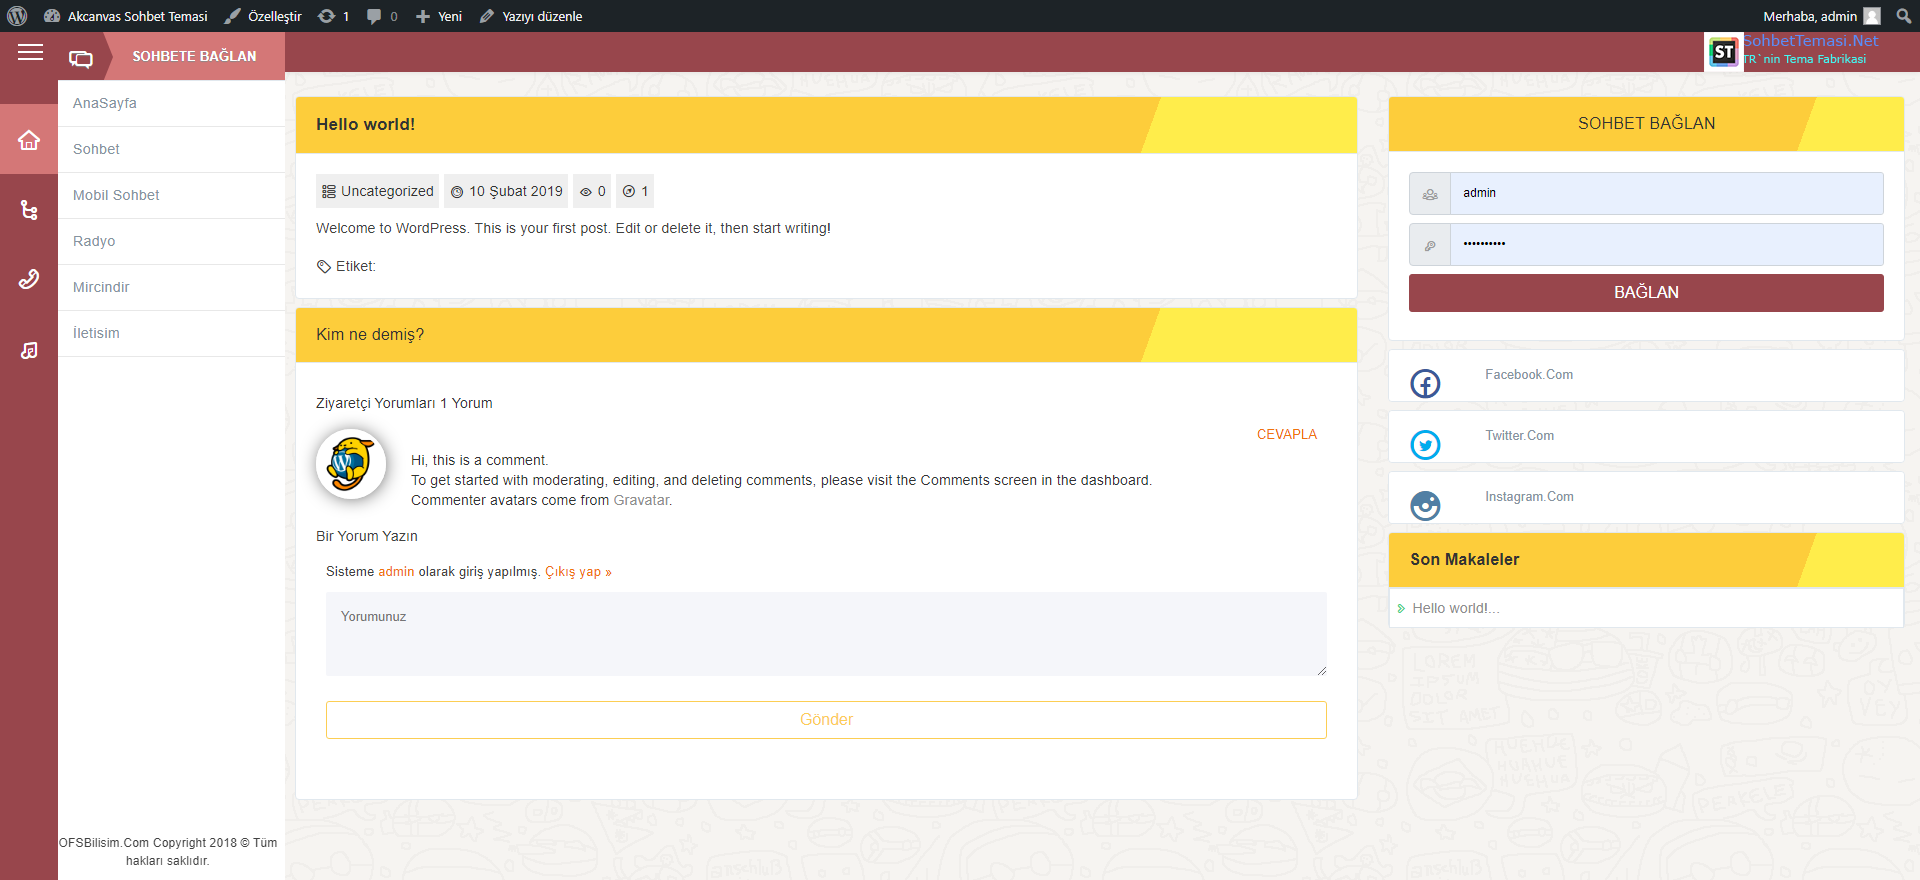Click CEVAPLA to reply to comment
Viewport: 1920px width, 880px height.
coord(1286,434)
